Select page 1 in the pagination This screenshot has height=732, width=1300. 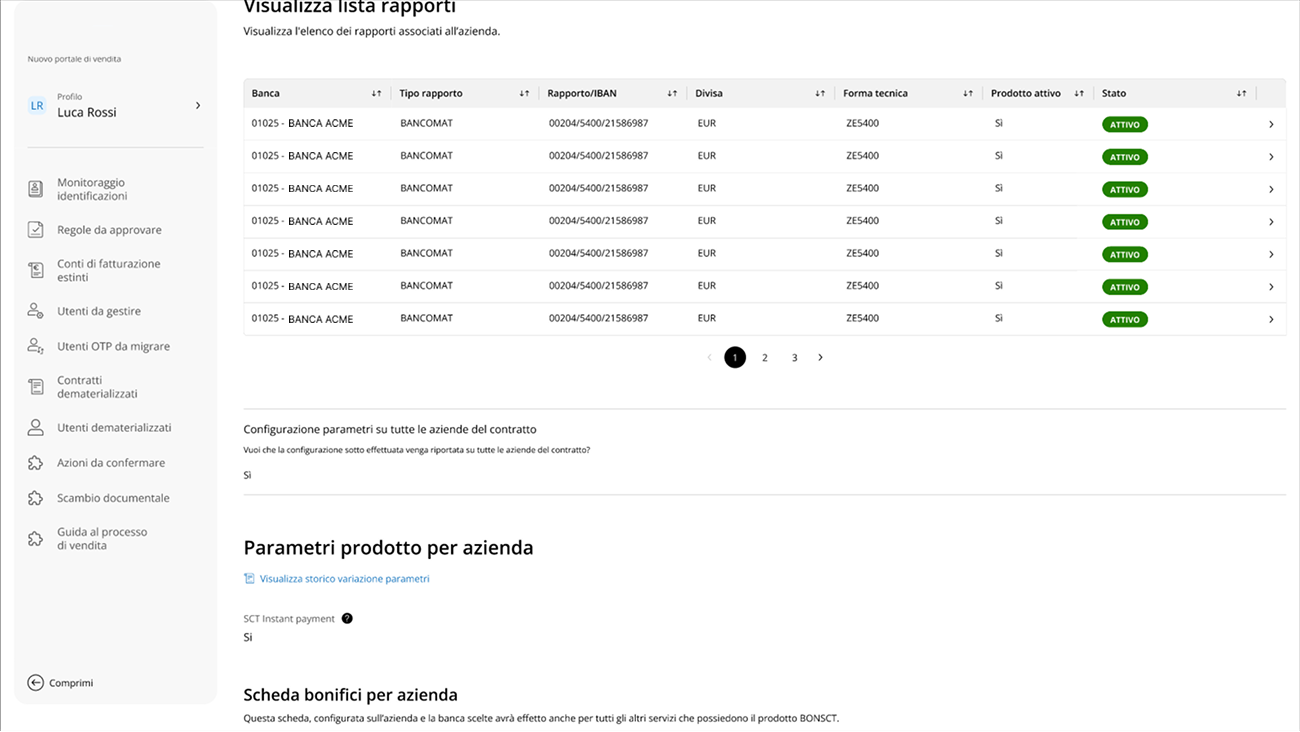(735, 357)
